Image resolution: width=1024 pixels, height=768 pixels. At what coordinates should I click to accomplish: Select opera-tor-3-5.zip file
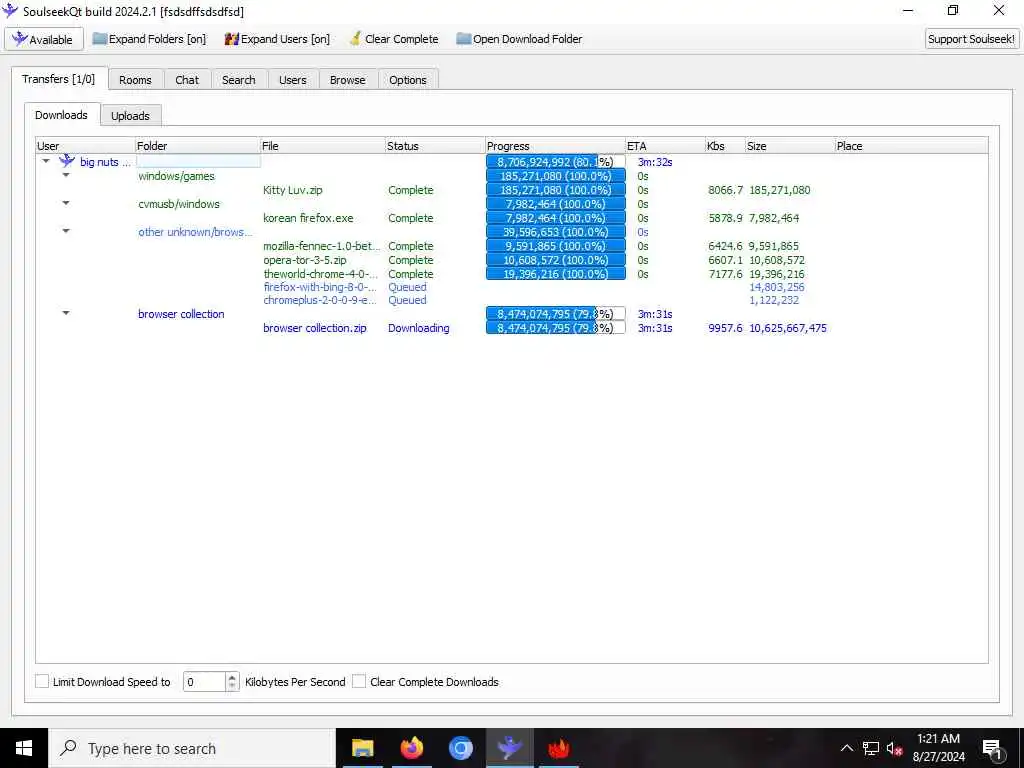coord(305,260)
